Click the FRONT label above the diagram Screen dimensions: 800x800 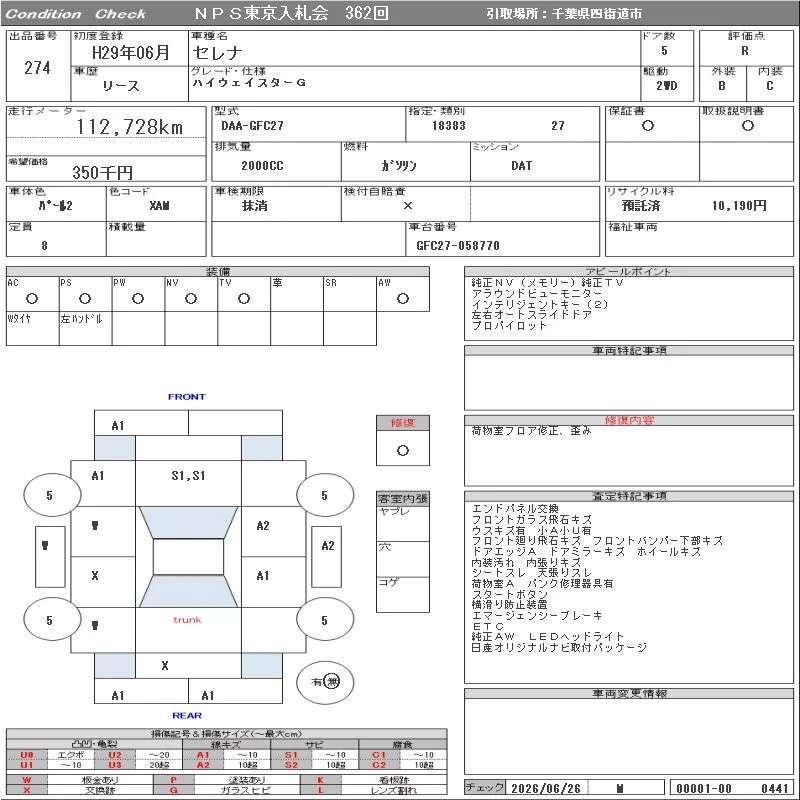[187, 396]
